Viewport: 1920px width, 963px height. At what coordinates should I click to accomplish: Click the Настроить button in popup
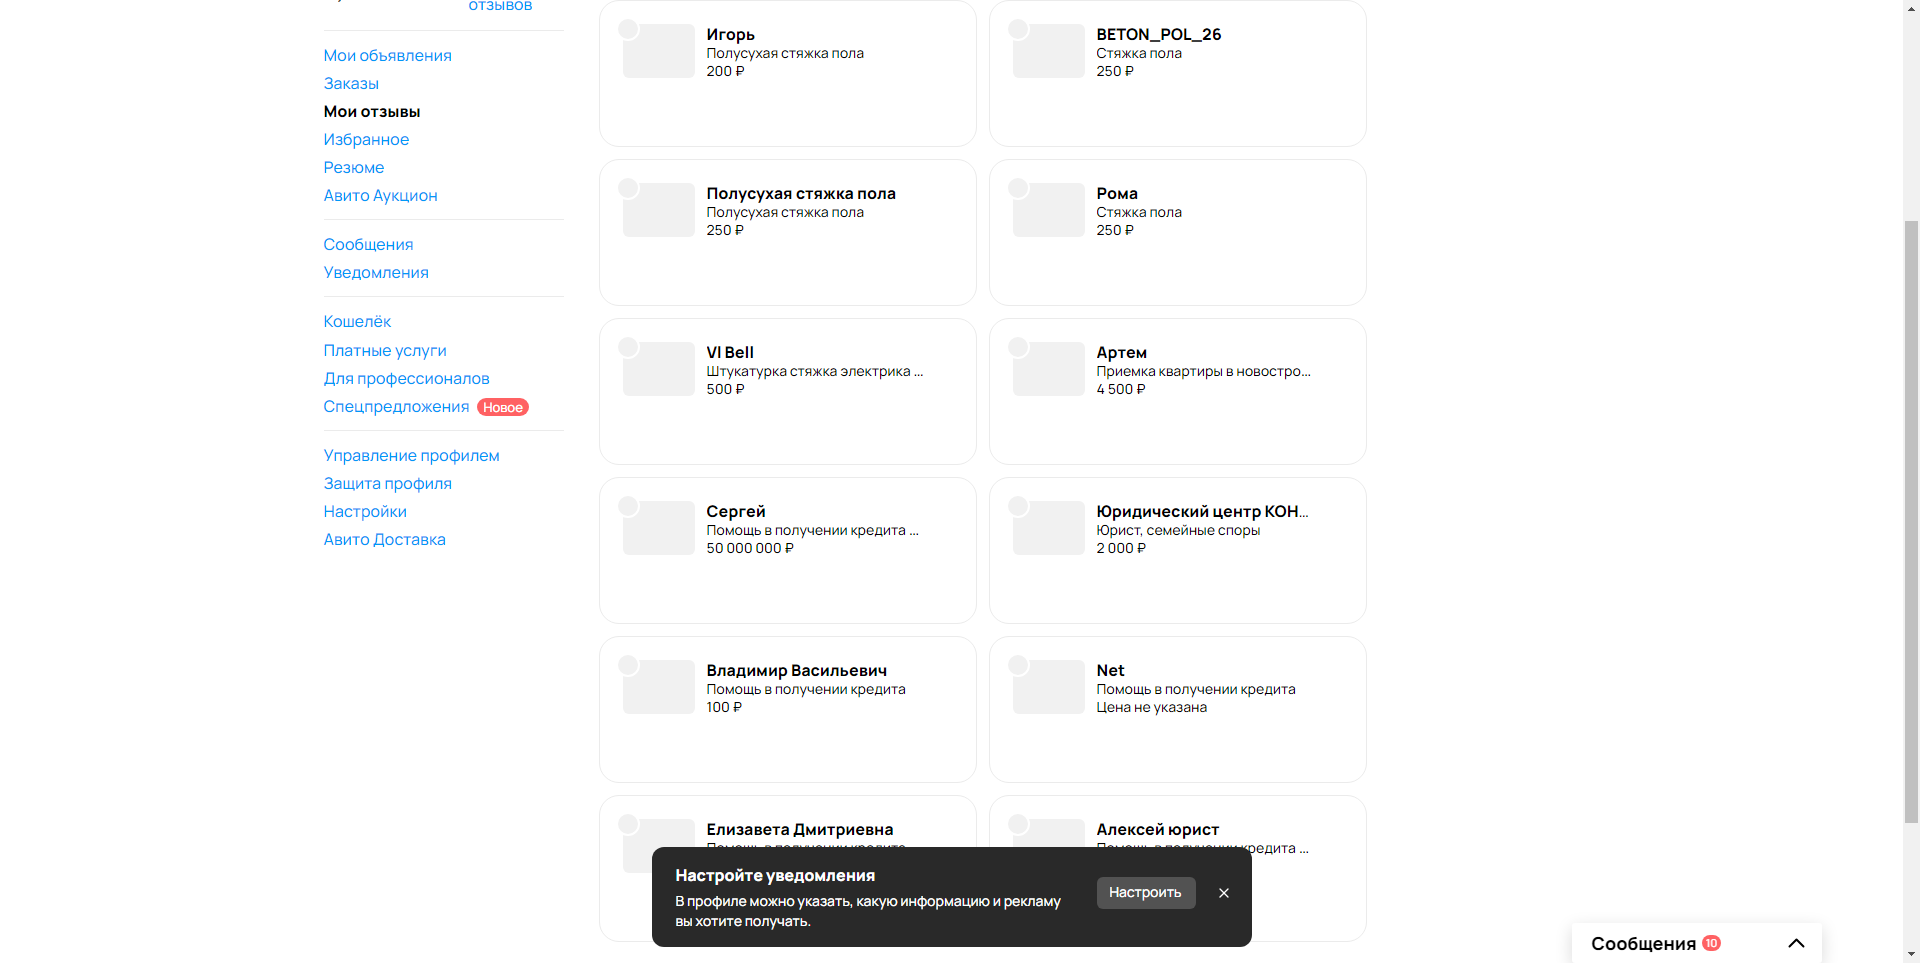coord(1146,893)
